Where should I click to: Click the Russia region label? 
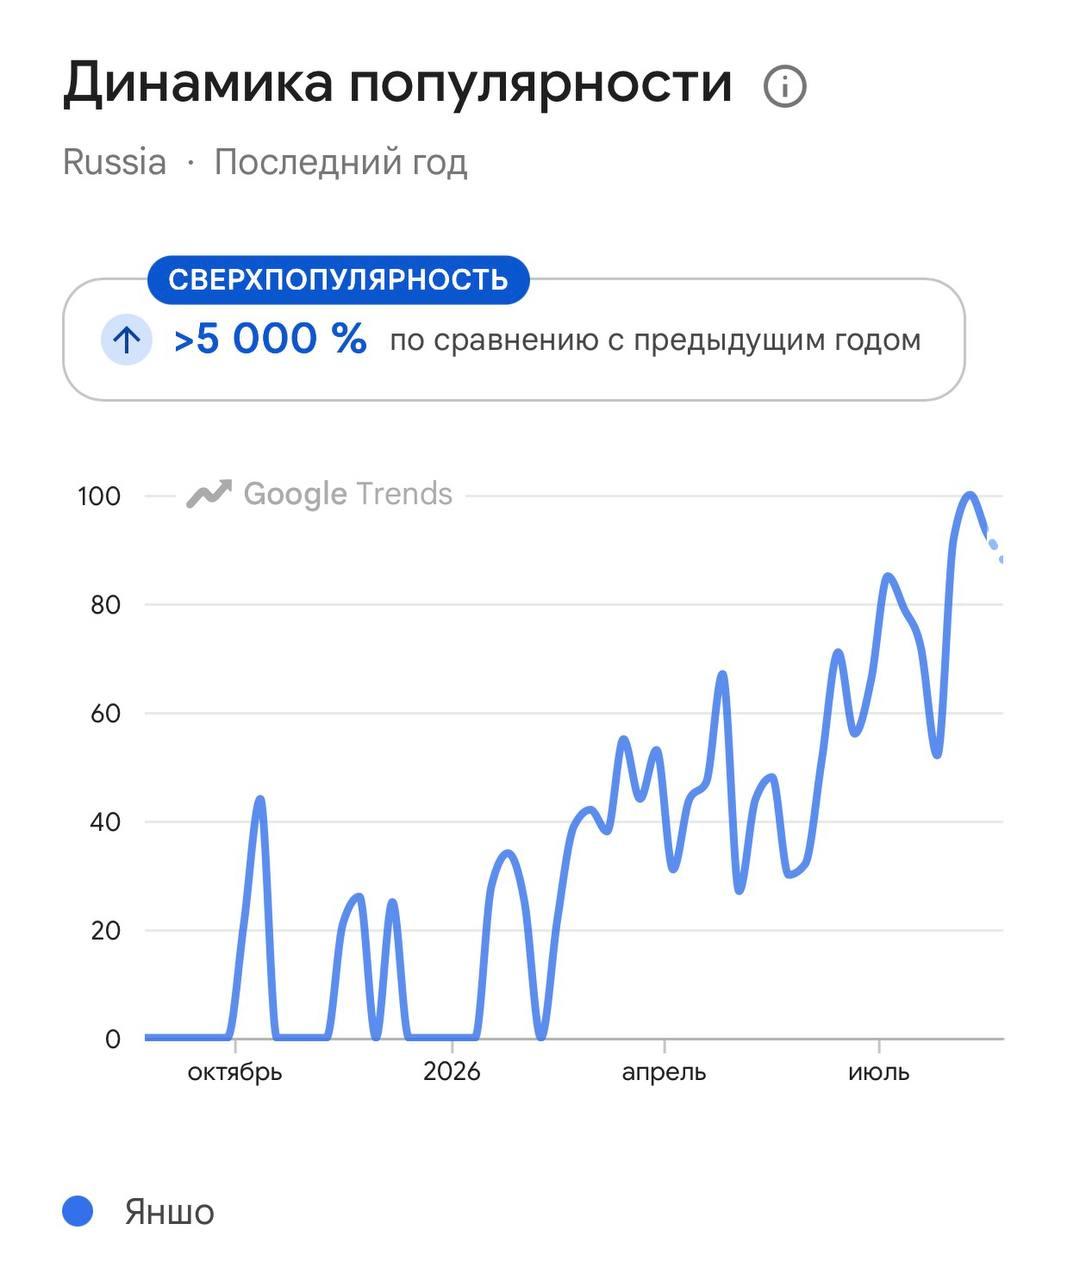click(x=114, y=162)
